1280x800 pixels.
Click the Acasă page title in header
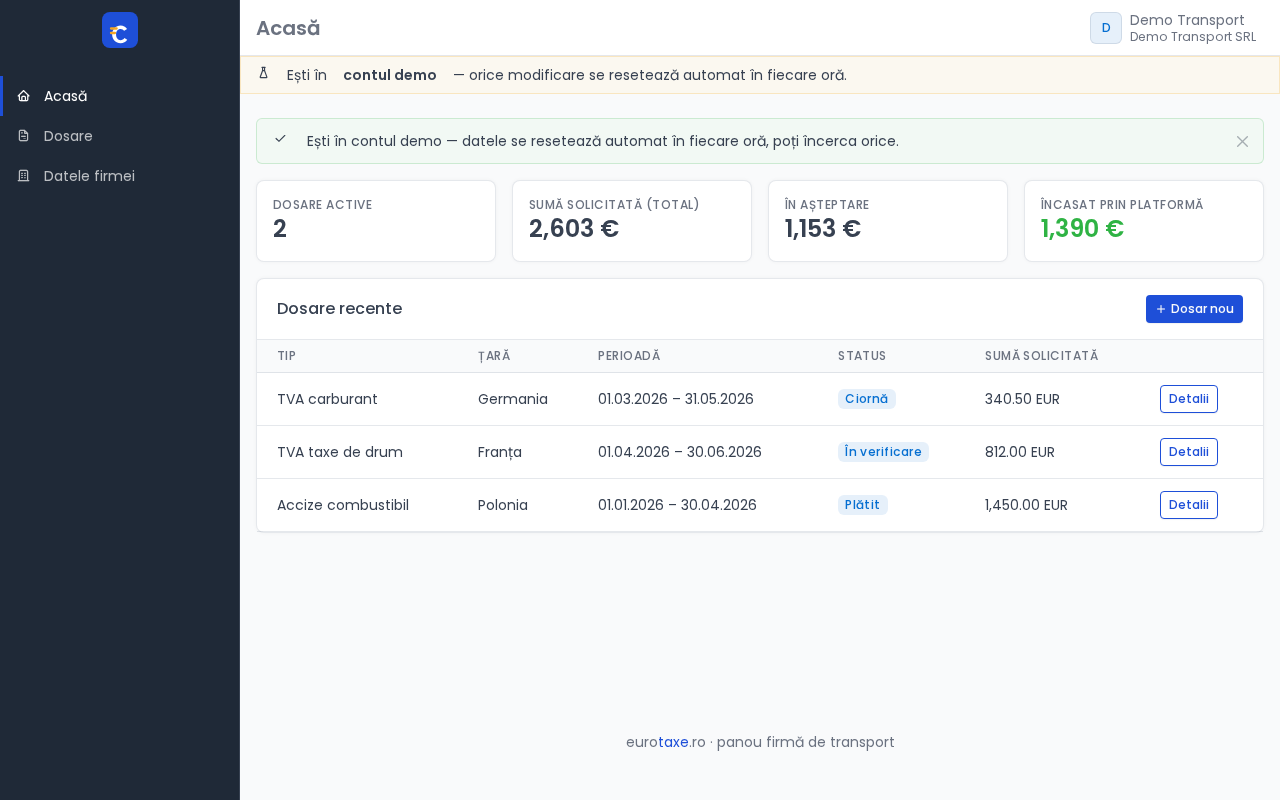(288, 28)
